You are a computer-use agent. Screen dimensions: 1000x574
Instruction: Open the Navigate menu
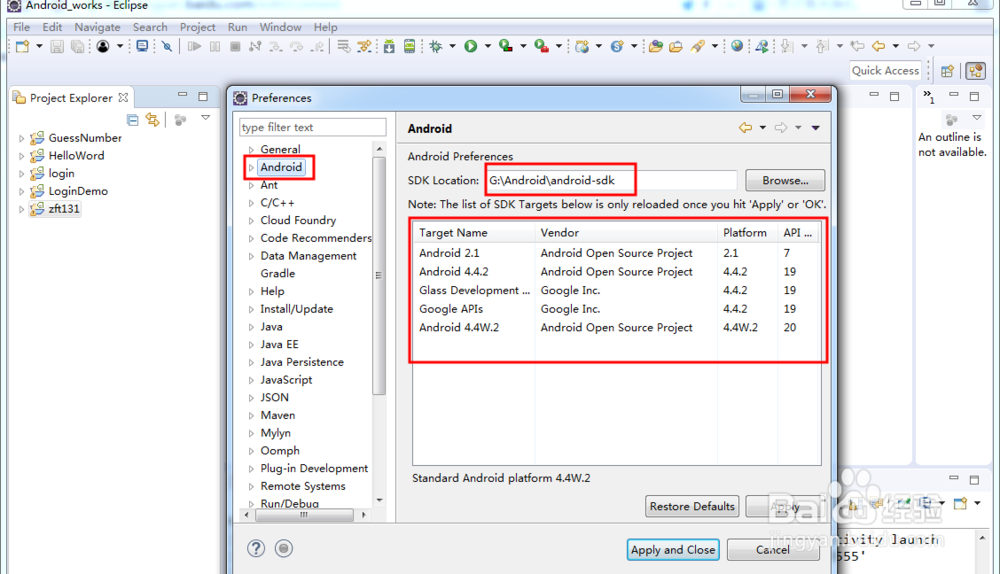coord(98,27)
